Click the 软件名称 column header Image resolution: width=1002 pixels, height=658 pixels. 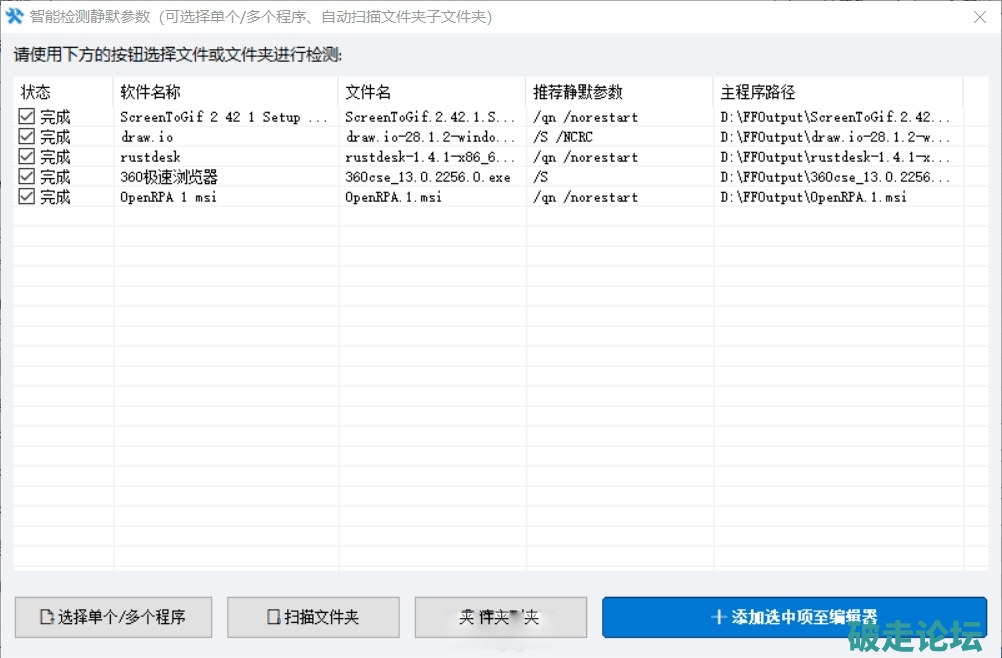[x=150, y=92]
